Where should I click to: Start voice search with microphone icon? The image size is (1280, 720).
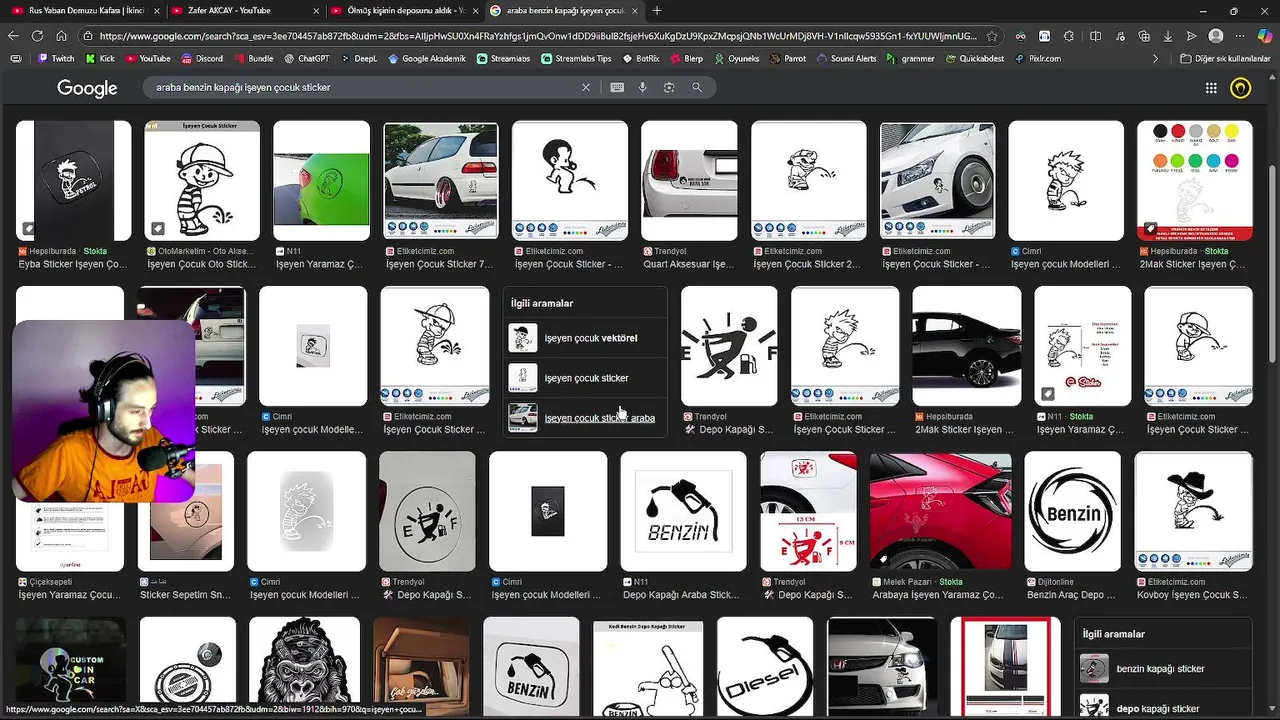point(643,88)
